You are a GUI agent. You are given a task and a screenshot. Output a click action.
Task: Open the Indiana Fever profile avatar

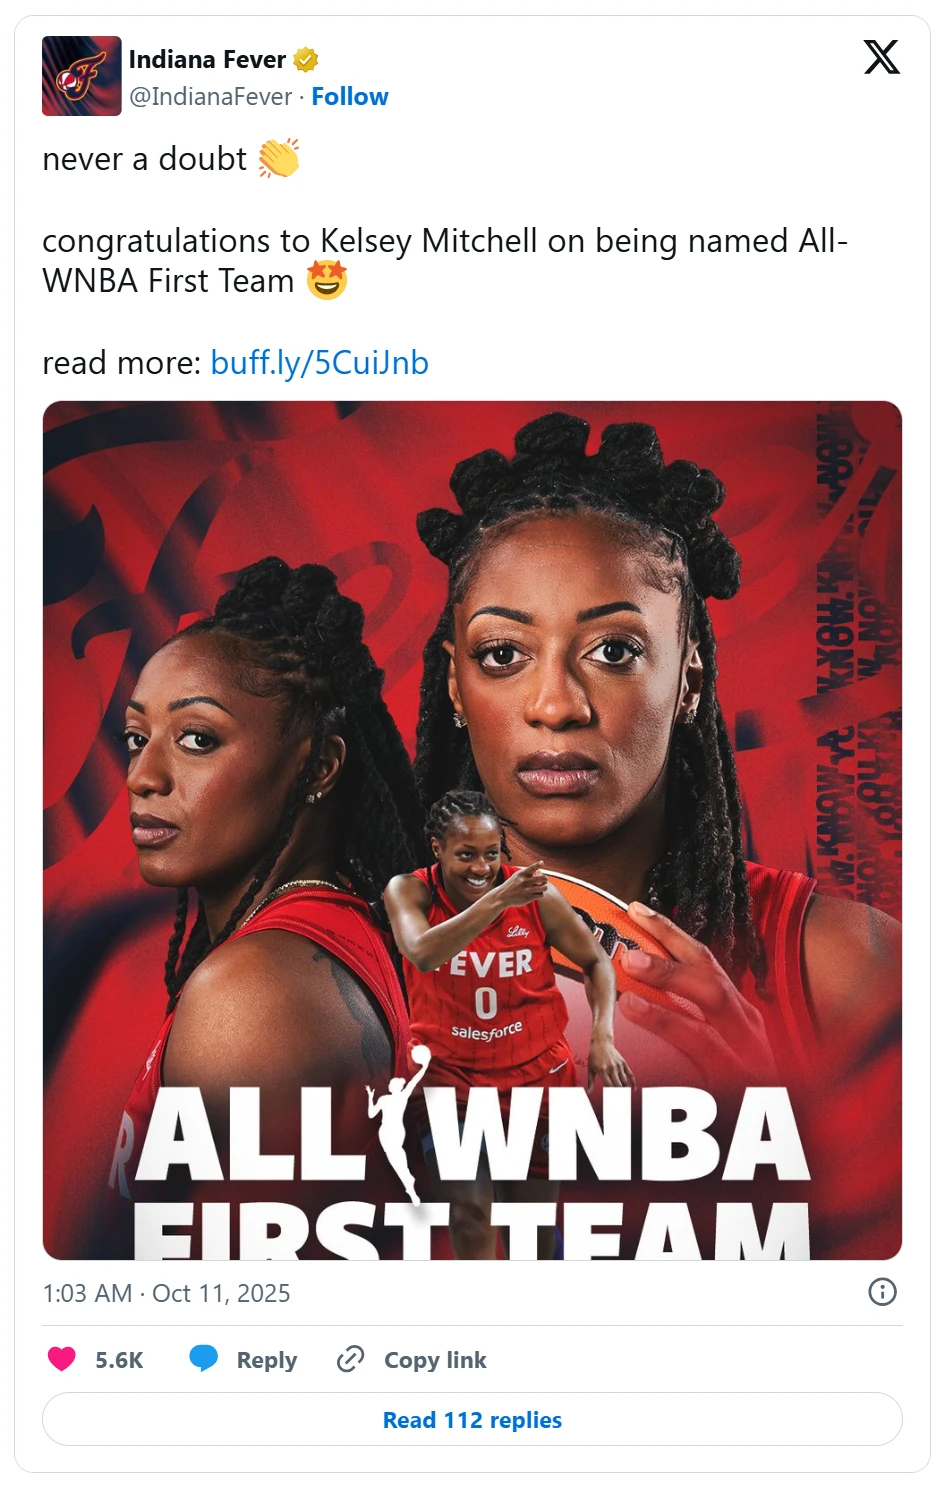pos(81,76)
